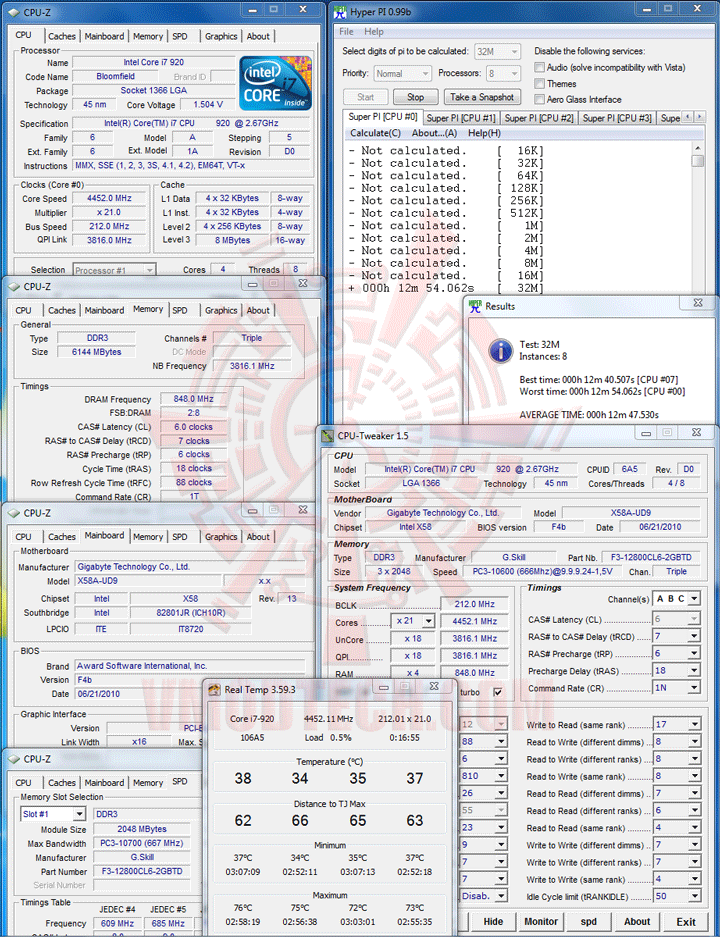Click the first core temperature 38 in Real Temp
Screen dimensions: 720x937
[x=243, y=778]
